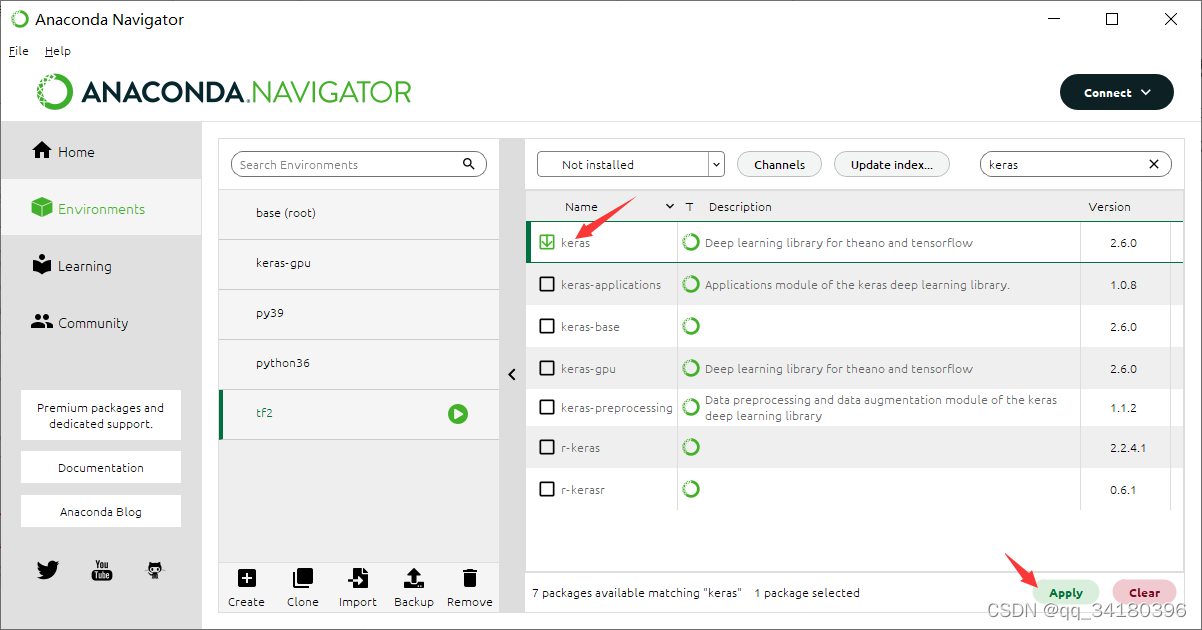Click the loading circle icon in the keras-applications row
The width and height of the screenshot is (1202, 630).
coord(690,284)
